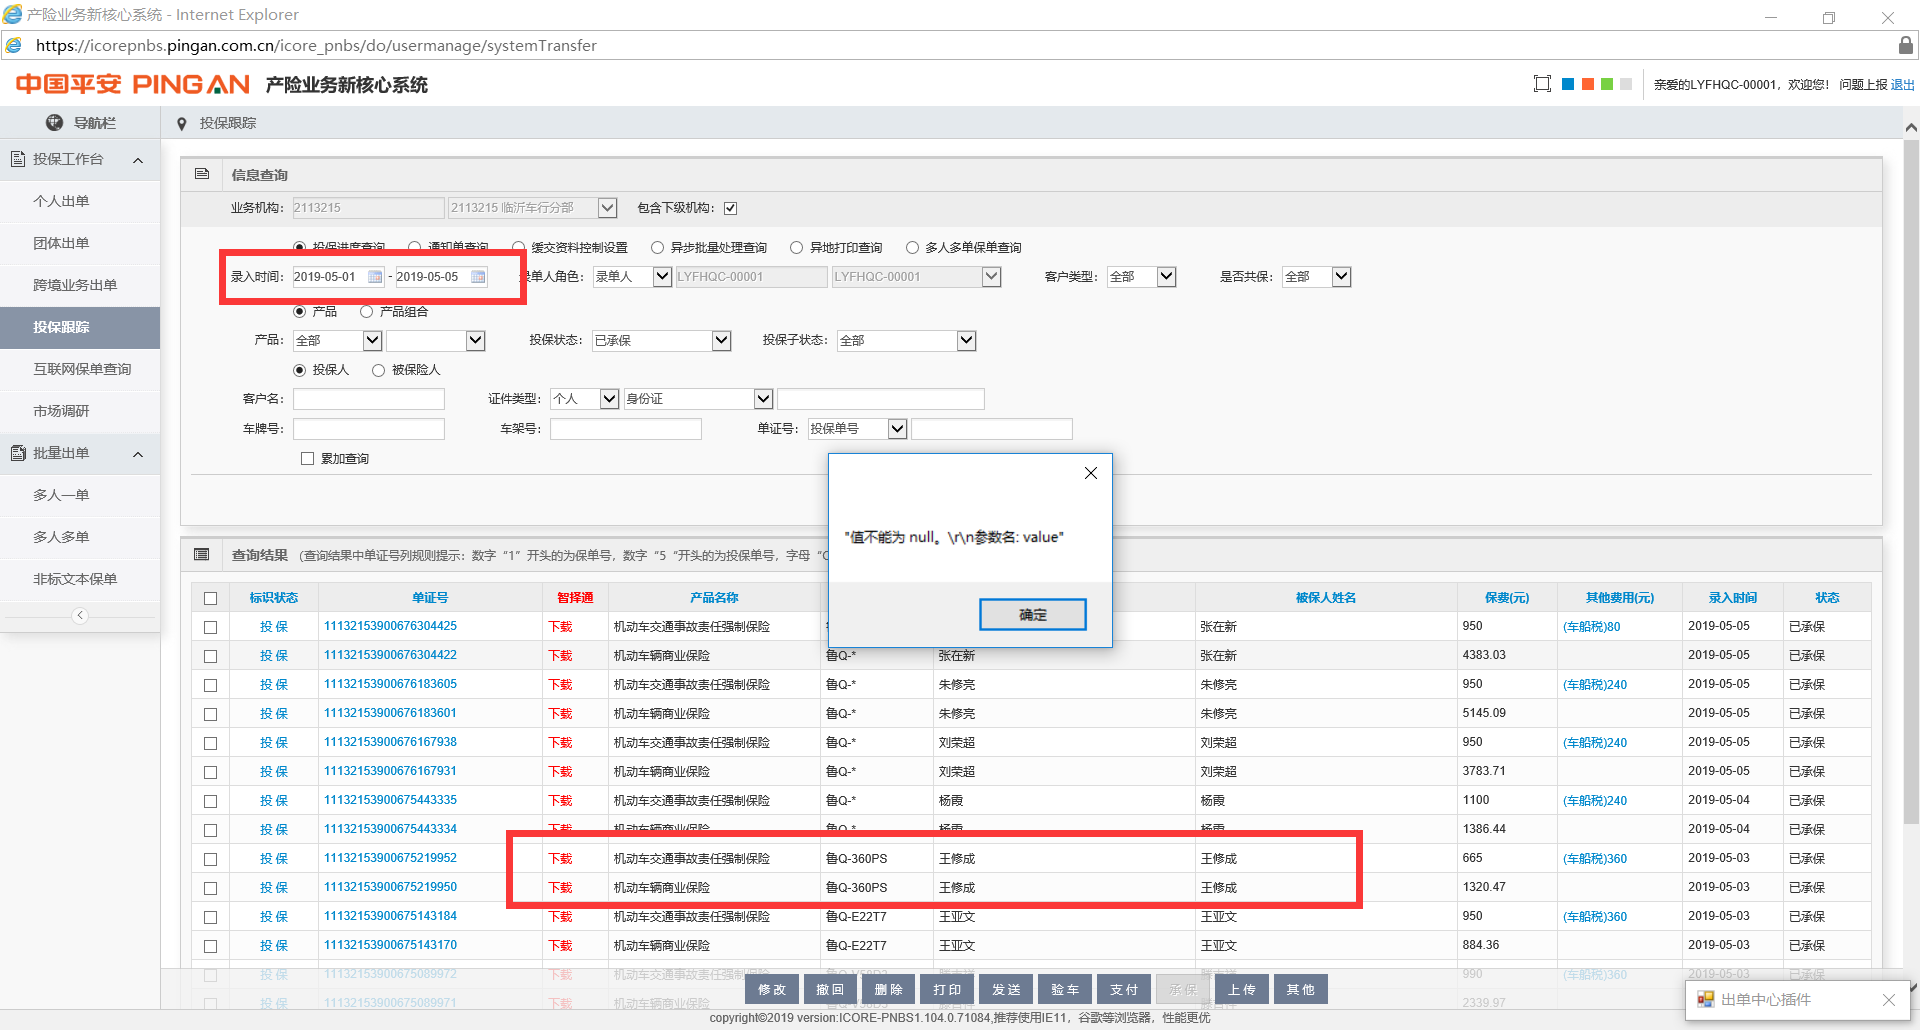
Task: Close the null value error dialog
Action: (x=1090, y=473)
